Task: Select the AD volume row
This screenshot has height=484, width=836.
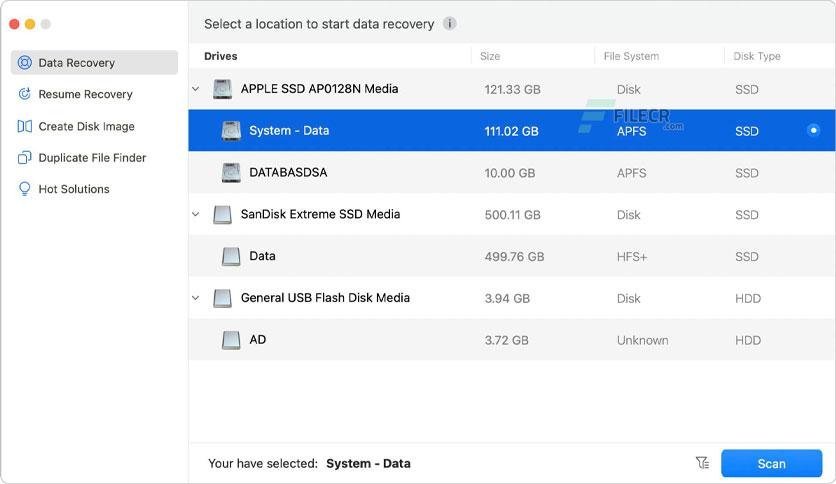Action: 512,340
